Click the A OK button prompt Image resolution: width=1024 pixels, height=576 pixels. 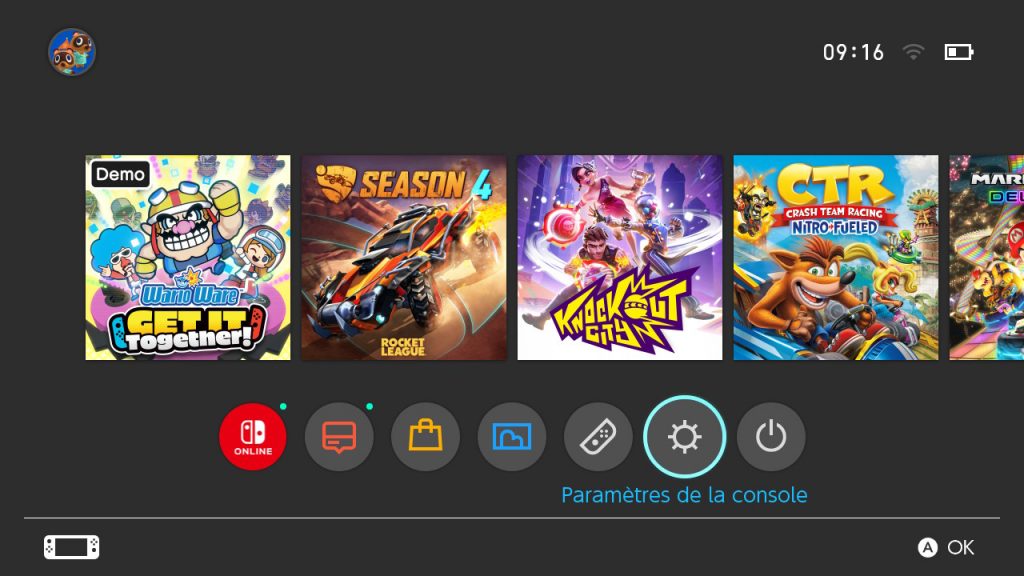946,547
